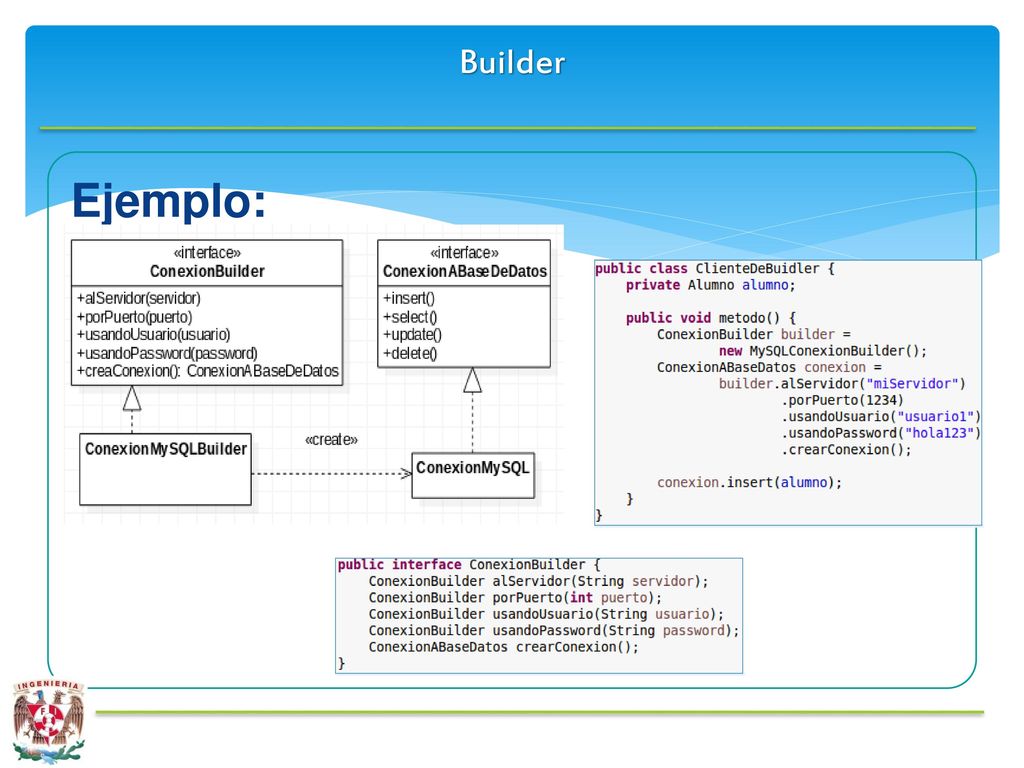Click the +select() method
The height and width of the screenshot is (768, 1024).
click(410, 317)
